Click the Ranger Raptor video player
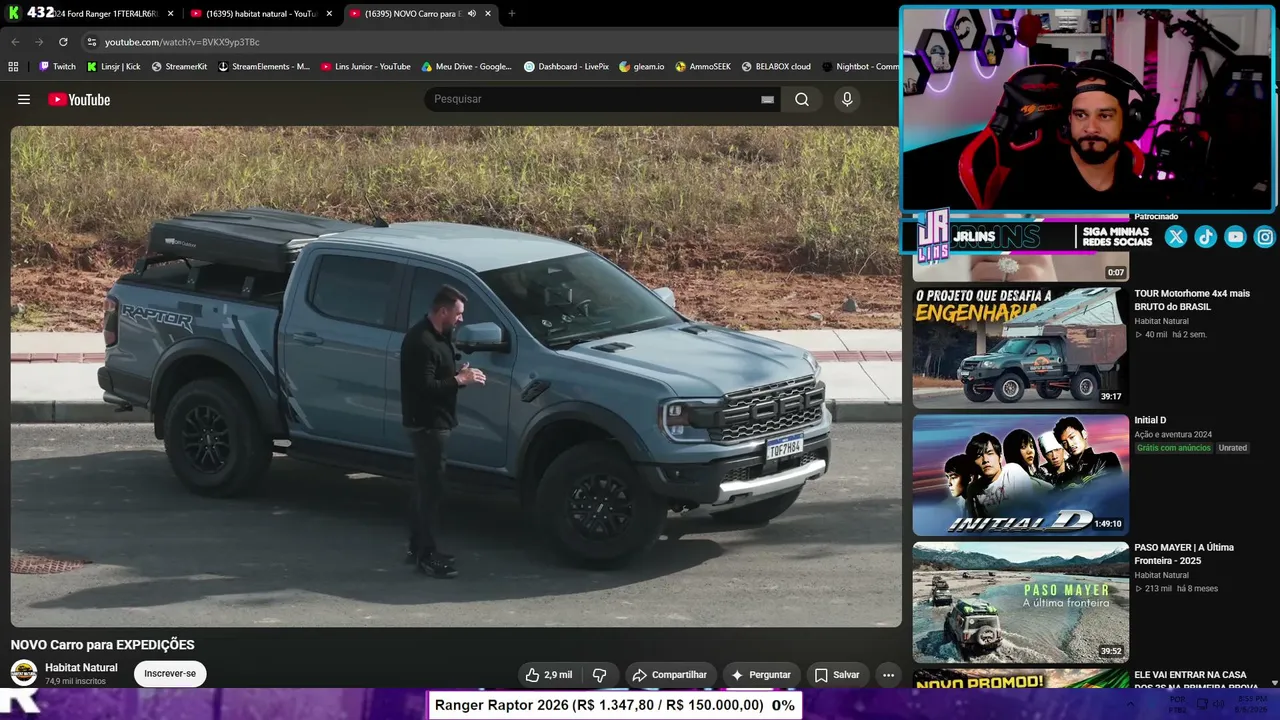 456,376
